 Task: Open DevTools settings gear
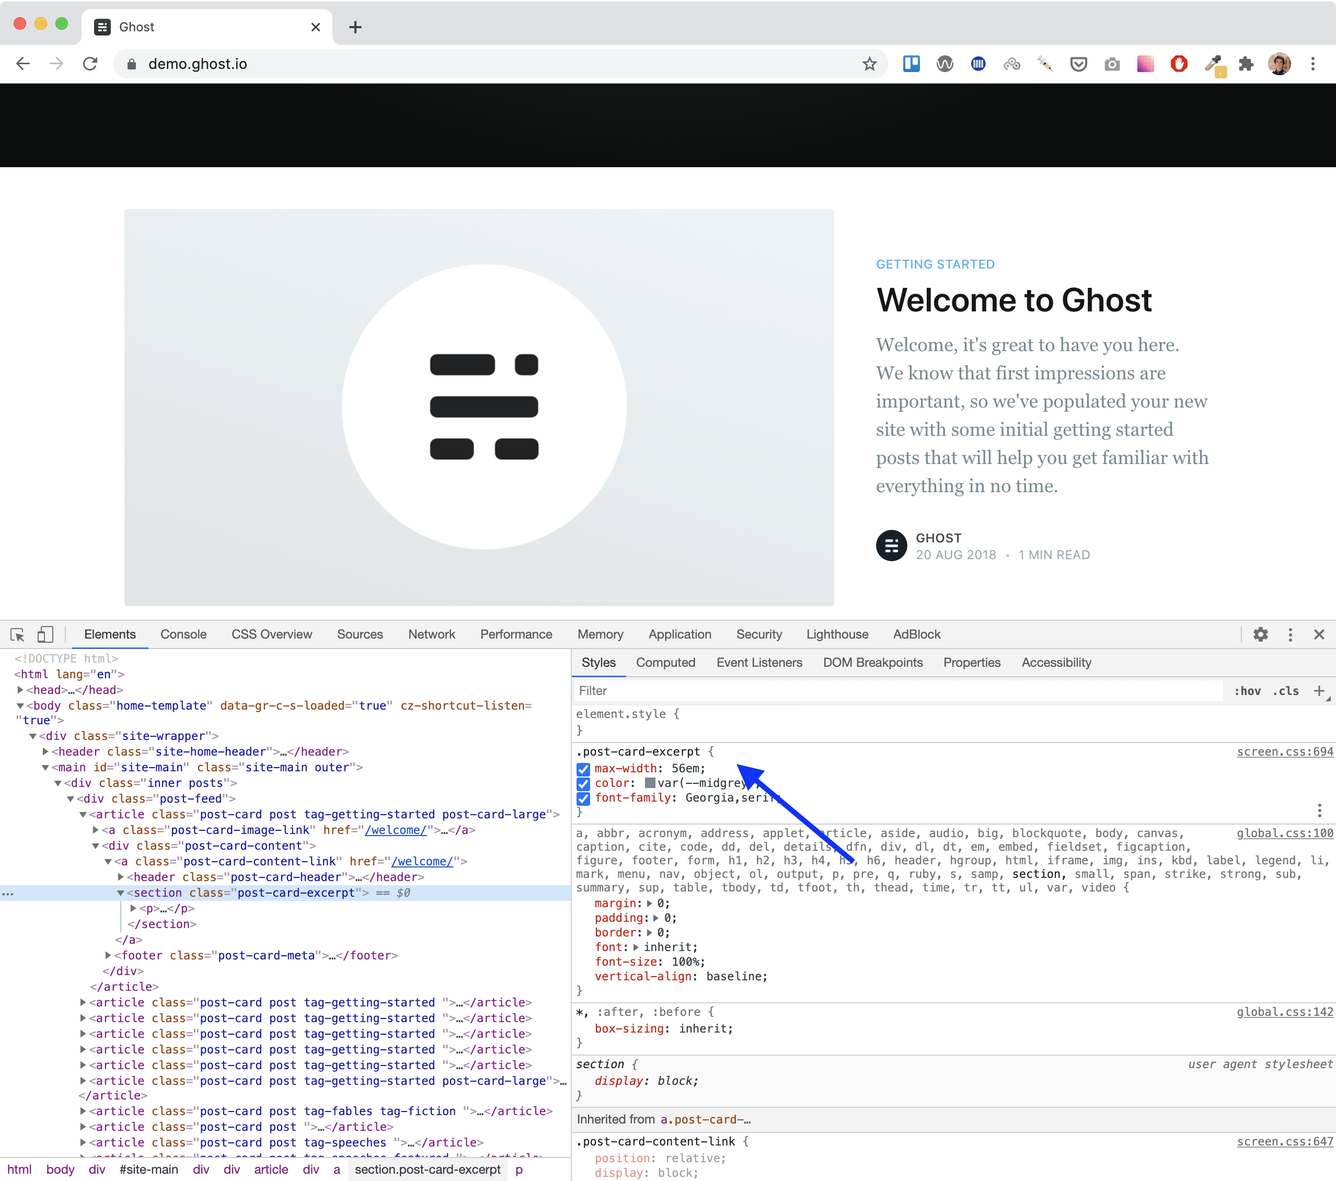click(x=1260, y=635)
